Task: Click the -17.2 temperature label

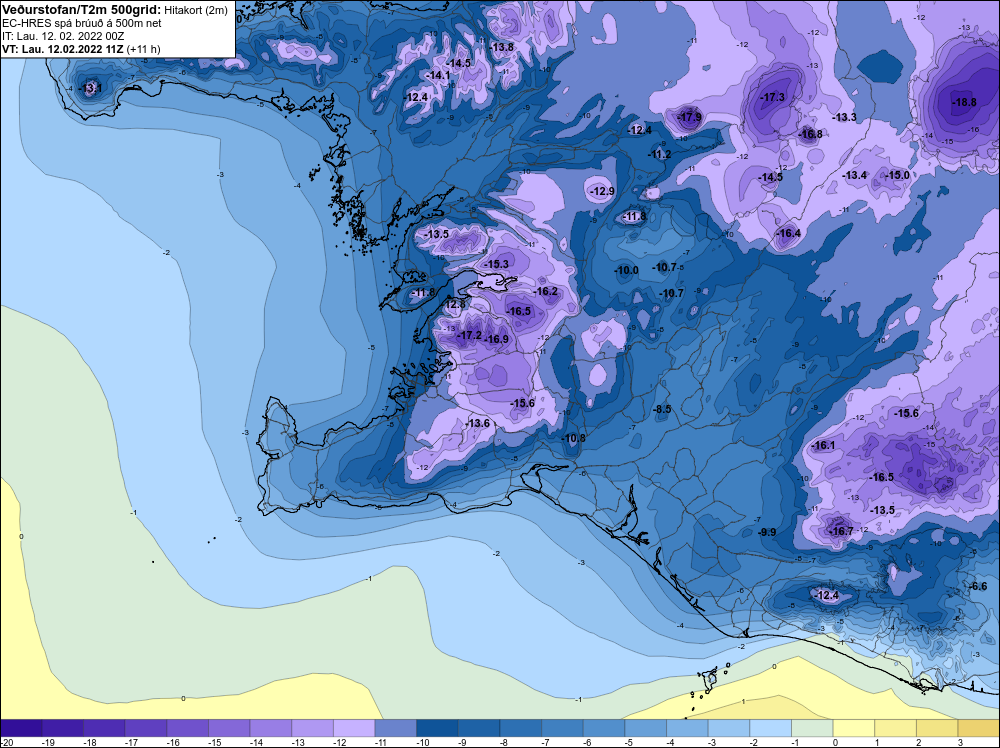Action: 470,335
